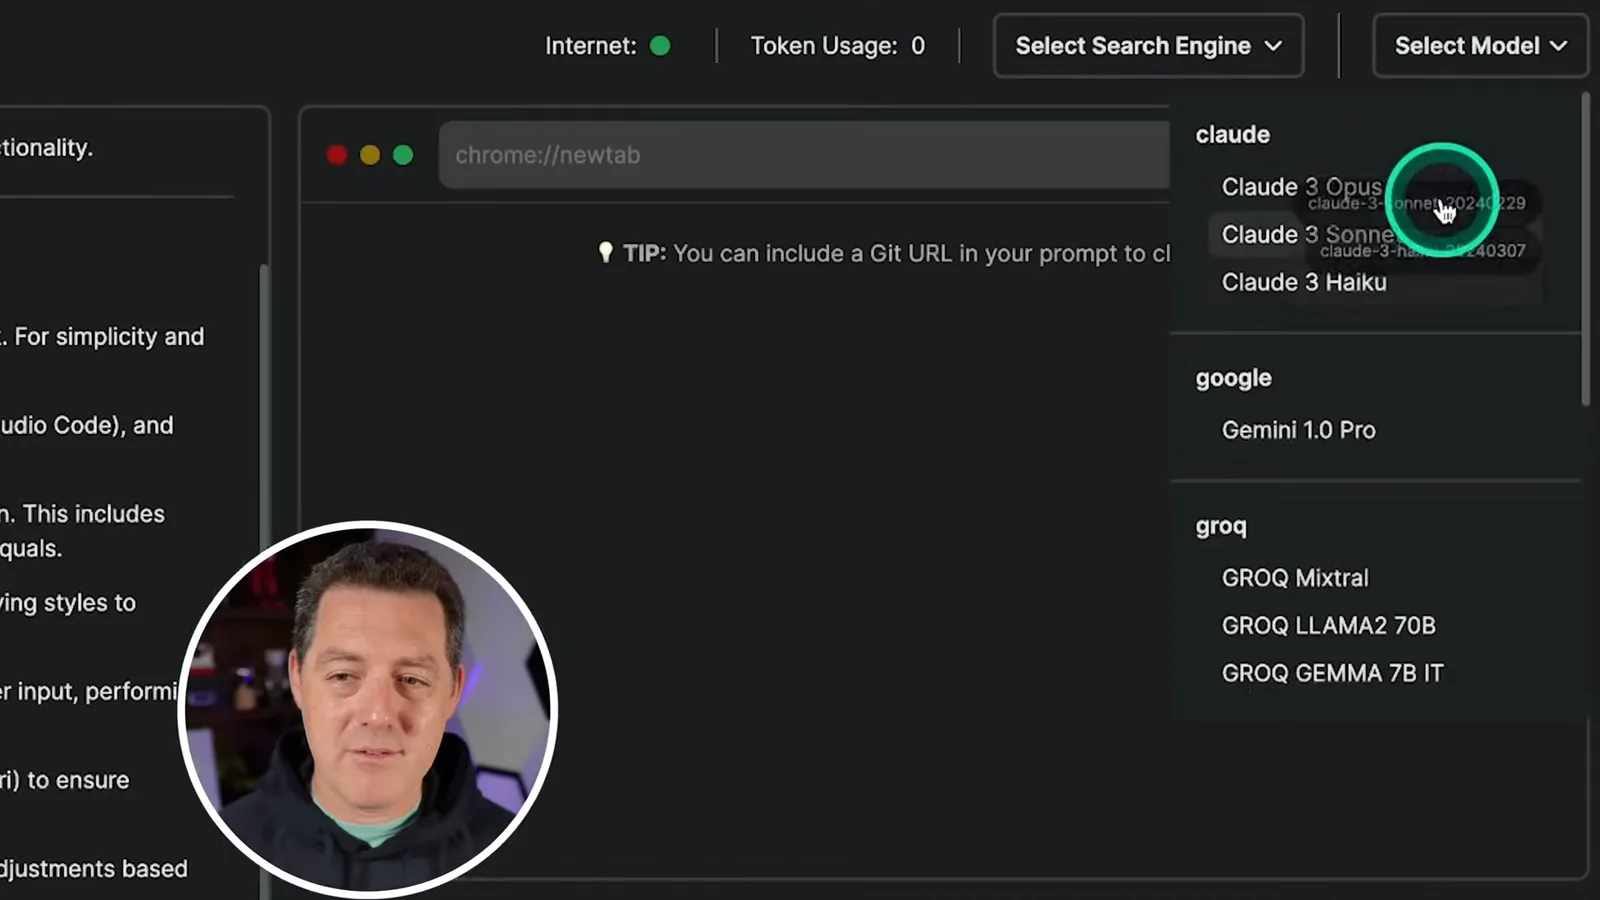Viewport: 1600px width, 900px height.
Task: Select the Gemini 1.0 Pro model
Action: 1298,430
